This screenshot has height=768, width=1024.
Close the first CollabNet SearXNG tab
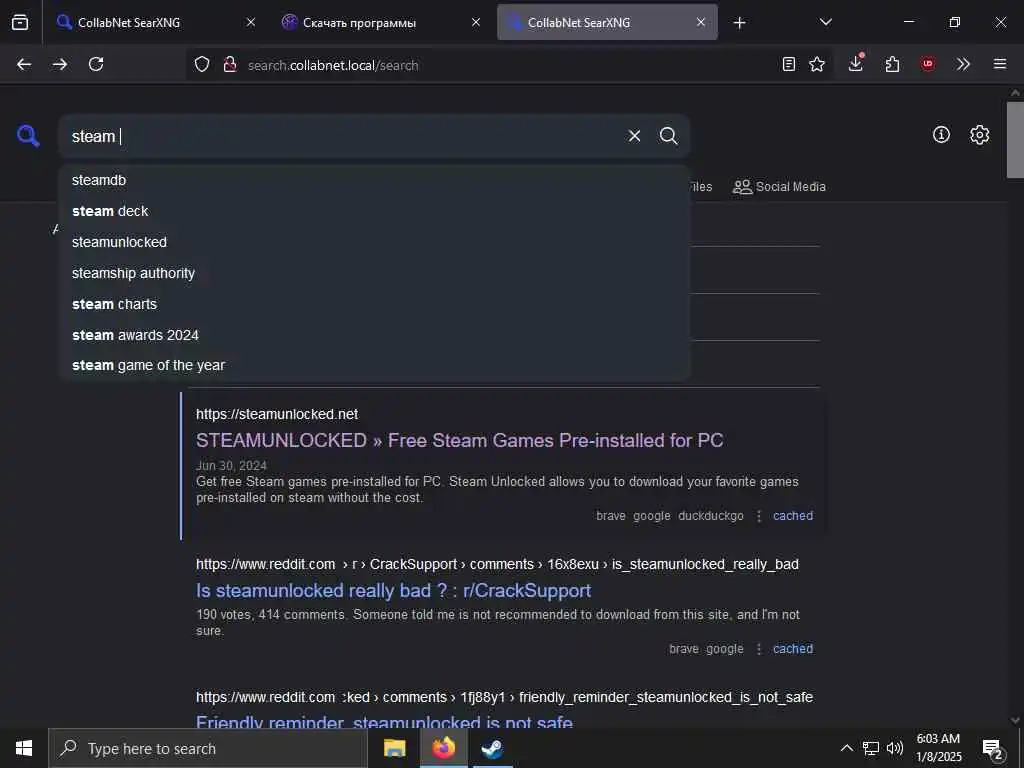coord(251,22)
